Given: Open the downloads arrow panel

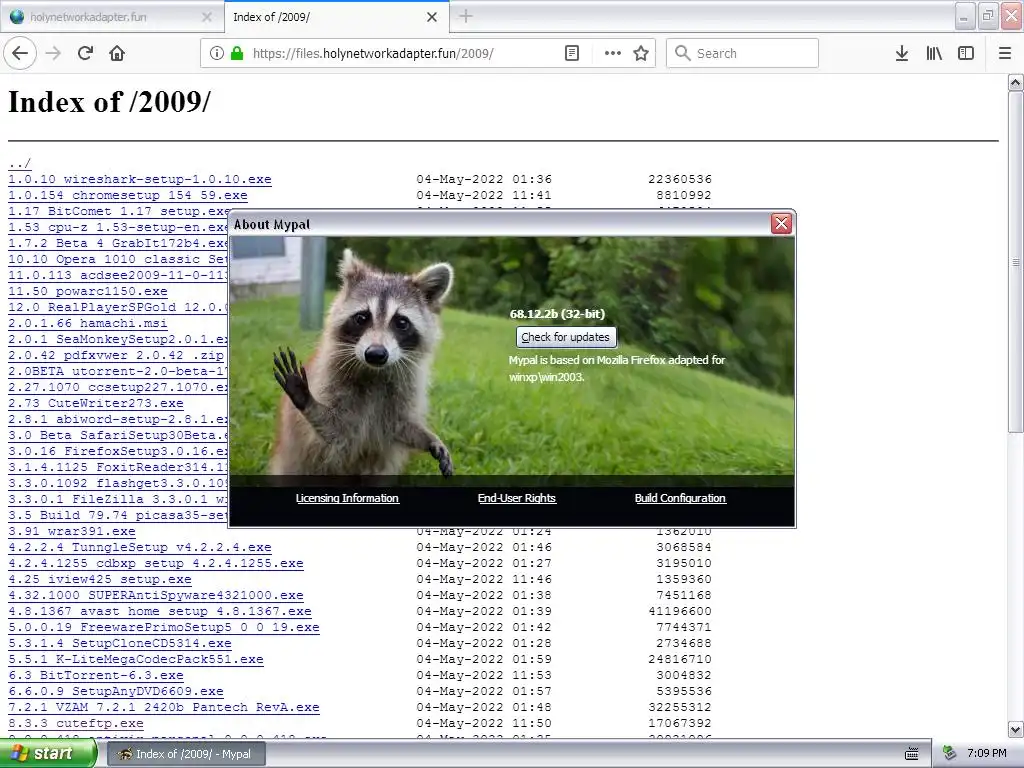Looking at the screenshot, I should pos(902,54).
